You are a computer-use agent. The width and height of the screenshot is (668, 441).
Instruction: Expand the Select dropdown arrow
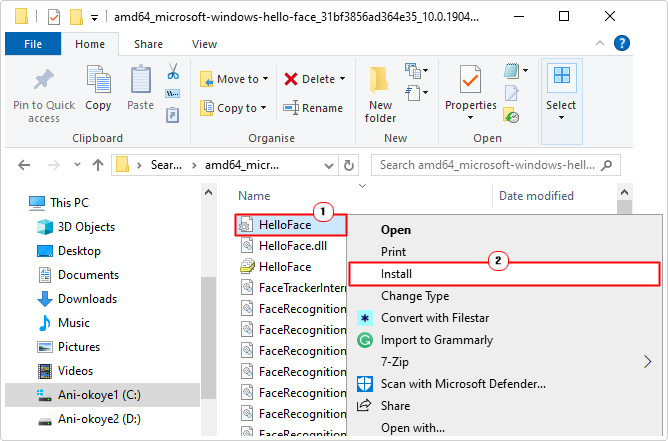561,118
